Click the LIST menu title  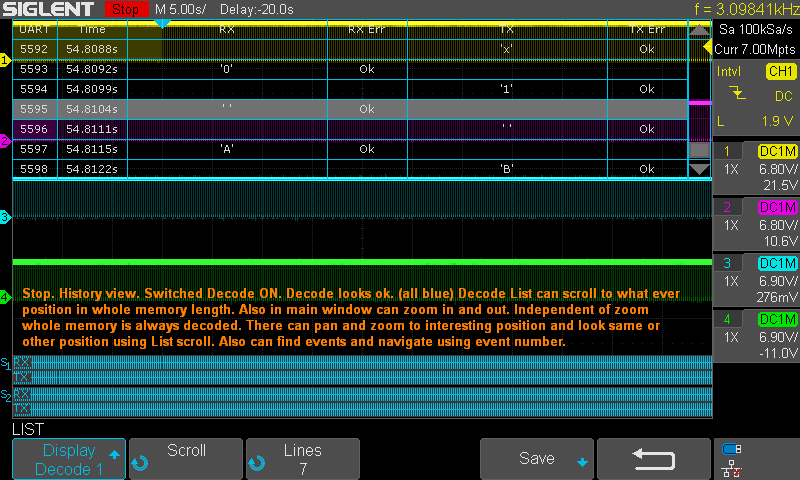28,430
